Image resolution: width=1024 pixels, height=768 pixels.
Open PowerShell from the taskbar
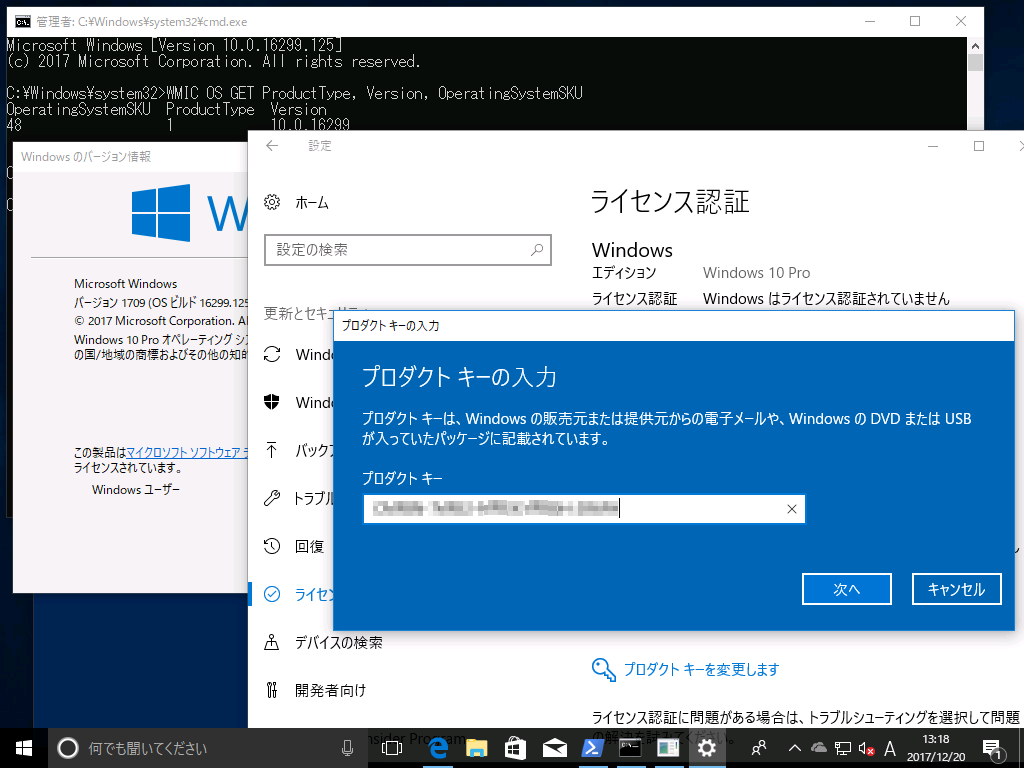coord(592,747)
